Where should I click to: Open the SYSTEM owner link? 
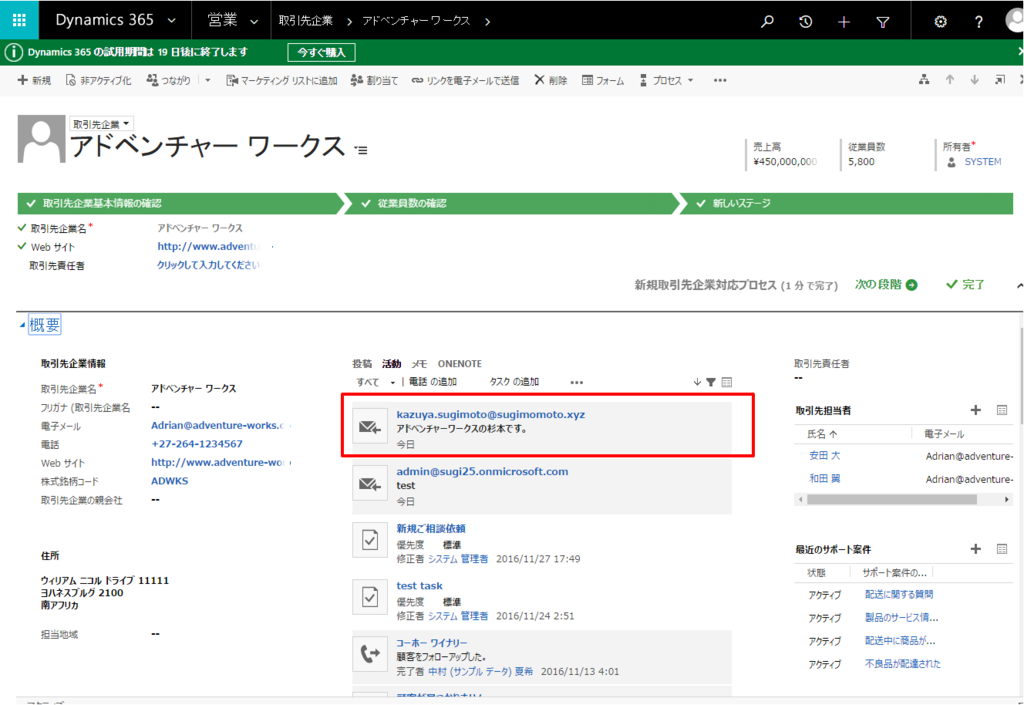click(x=982, y=162)
